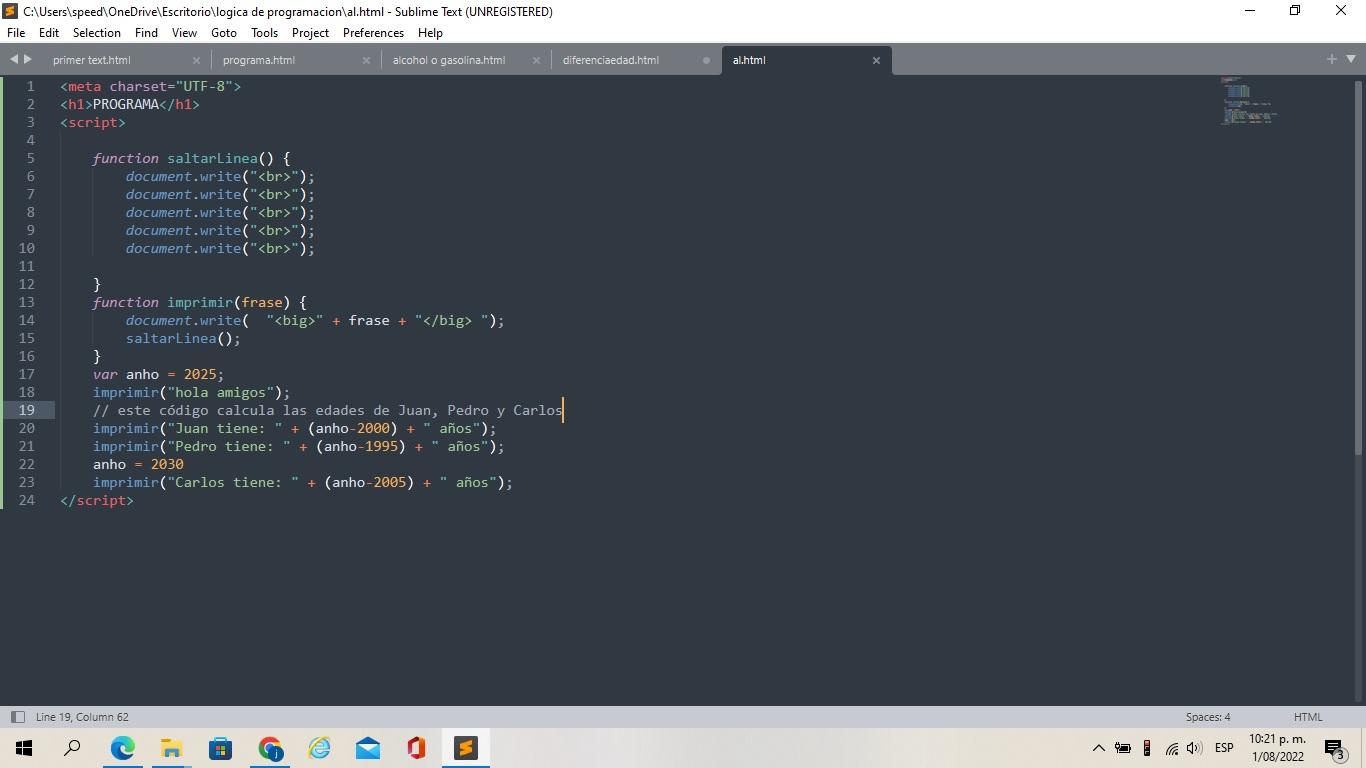Switch to the programa.html tab
The width and height of the screenshot is (1366, 768).
click(x=259, y=60)
